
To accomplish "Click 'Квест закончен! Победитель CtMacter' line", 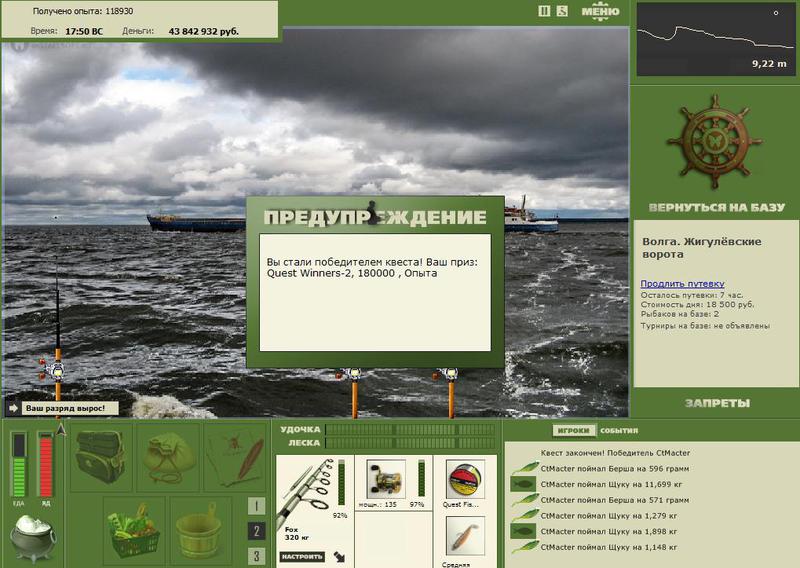I will tap(615, 453).
